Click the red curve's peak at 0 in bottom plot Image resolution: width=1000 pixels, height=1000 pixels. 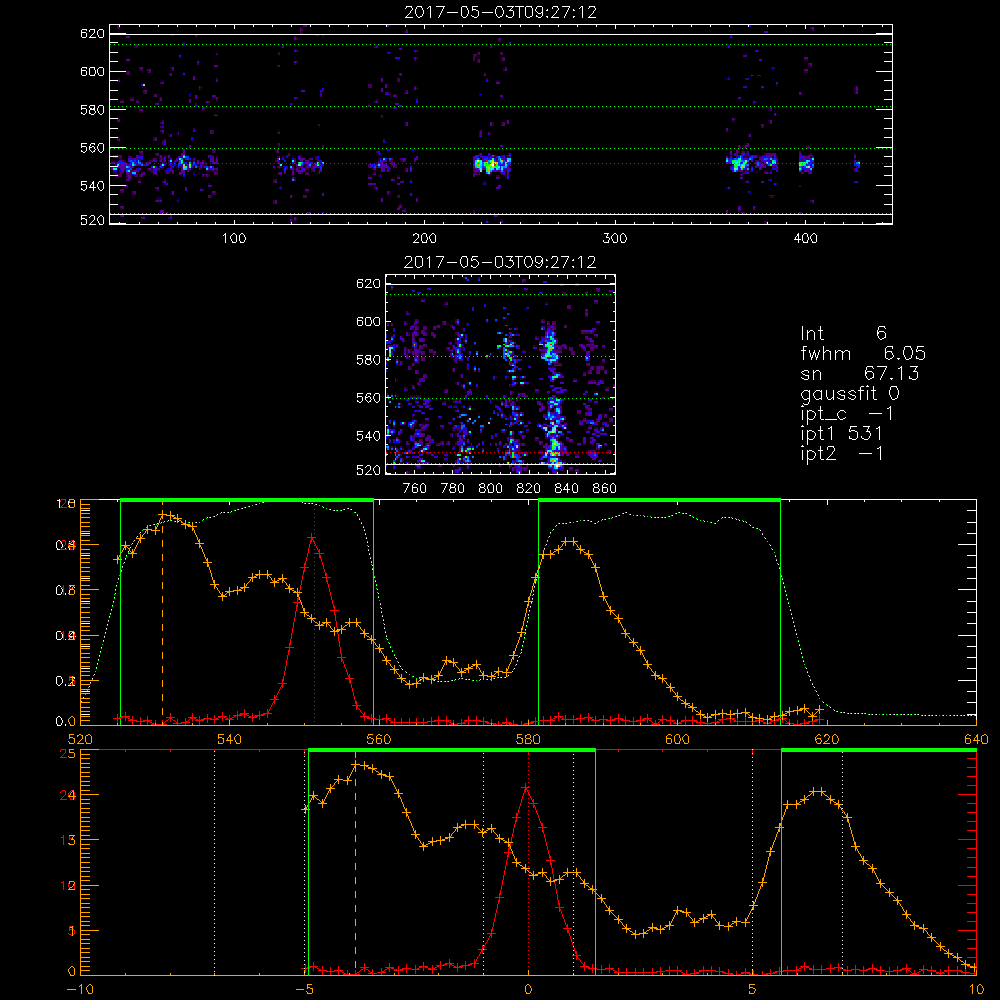point(527,788)
